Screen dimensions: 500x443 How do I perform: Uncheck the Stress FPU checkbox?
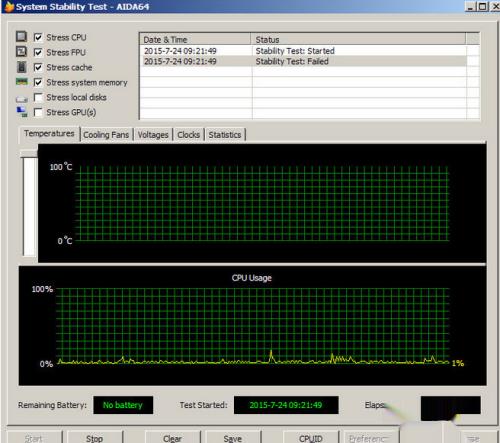[x=38, y=52]
